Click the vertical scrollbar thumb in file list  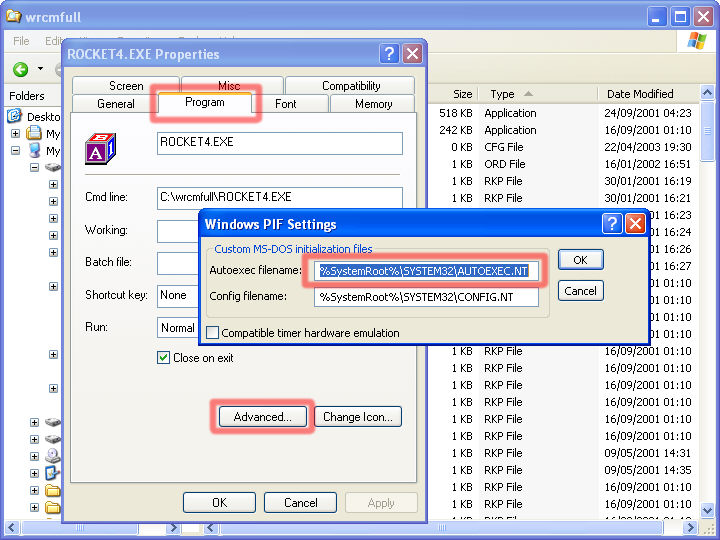pyautogui.click(x=708, y=132)
